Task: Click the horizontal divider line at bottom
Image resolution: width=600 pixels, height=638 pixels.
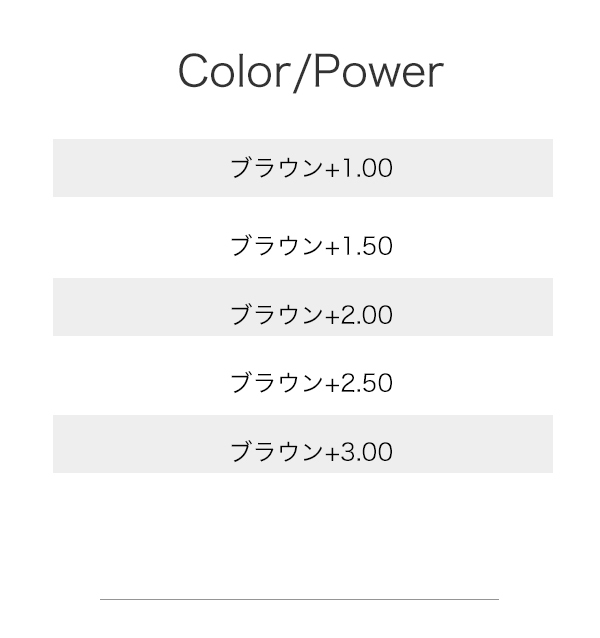Action: click(x=299, y=599)
